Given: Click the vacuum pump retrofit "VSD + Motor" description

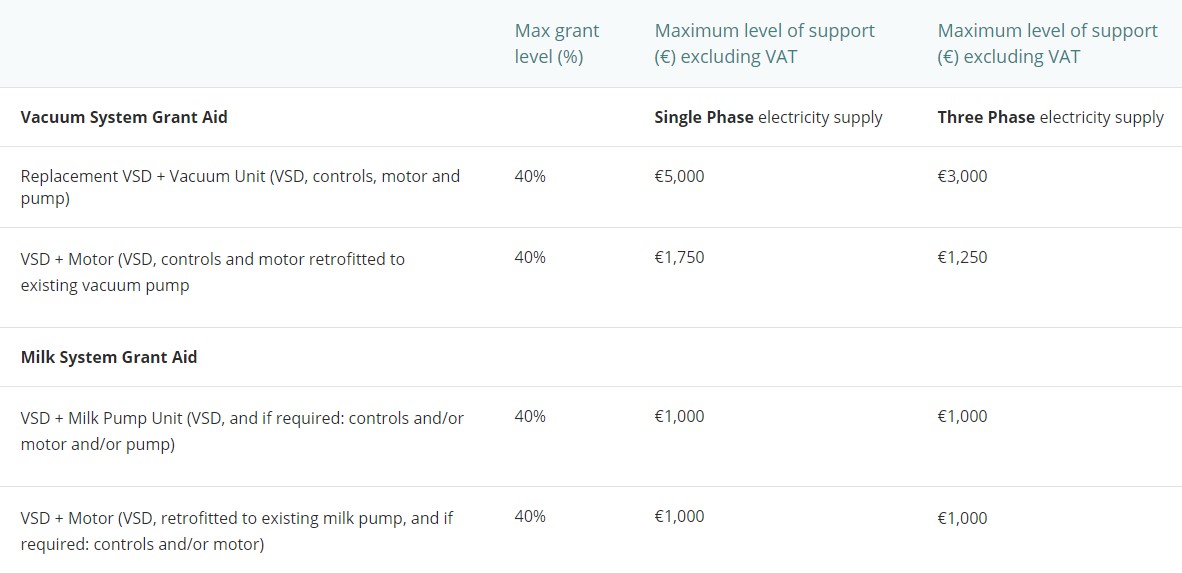Looking at the screenshot, I should click(213, 272).
